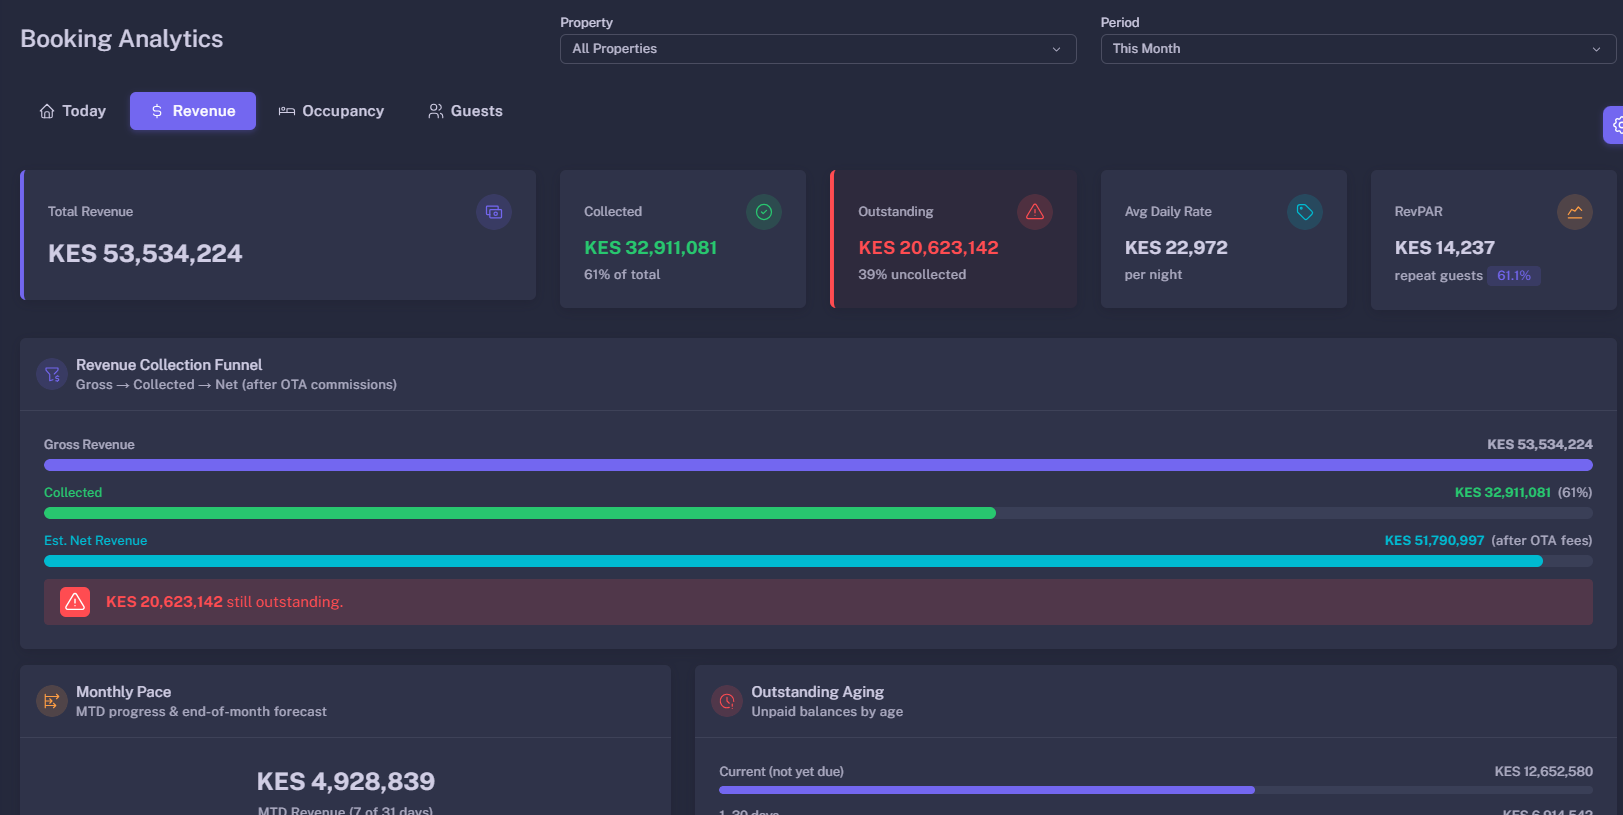This screenshot has height=815, width=1623.
Task: Click the 'per night' text on Avg Daily Rate
Action: click(1153, 275)
